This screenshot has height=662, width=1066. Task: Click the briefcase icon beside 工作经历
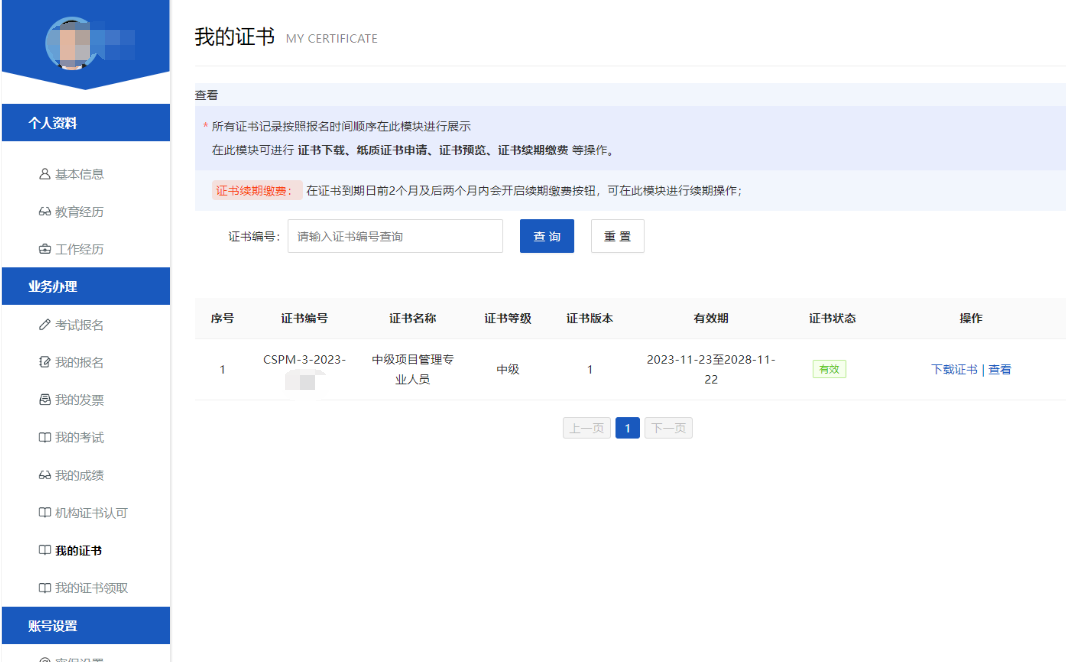(44, 249)
